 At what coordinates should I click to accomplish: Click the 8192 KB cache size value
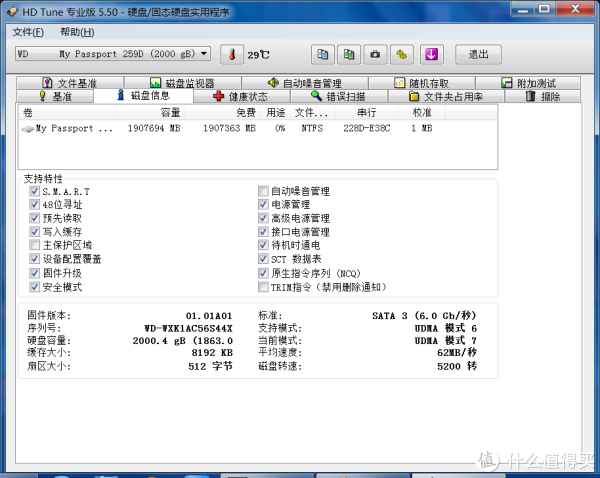212,352
